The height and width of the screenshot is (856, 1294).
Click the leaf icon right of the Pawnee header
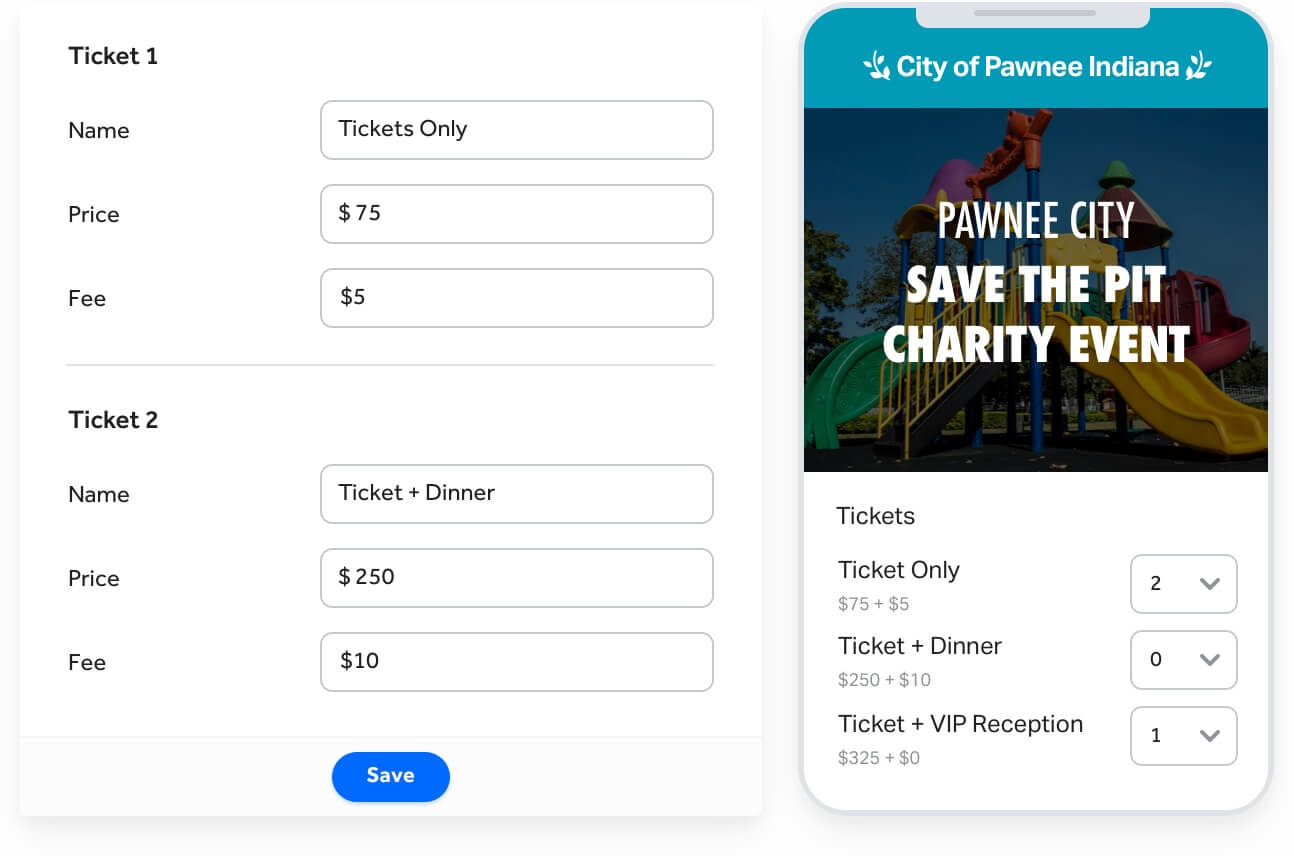click(1198, 66)
